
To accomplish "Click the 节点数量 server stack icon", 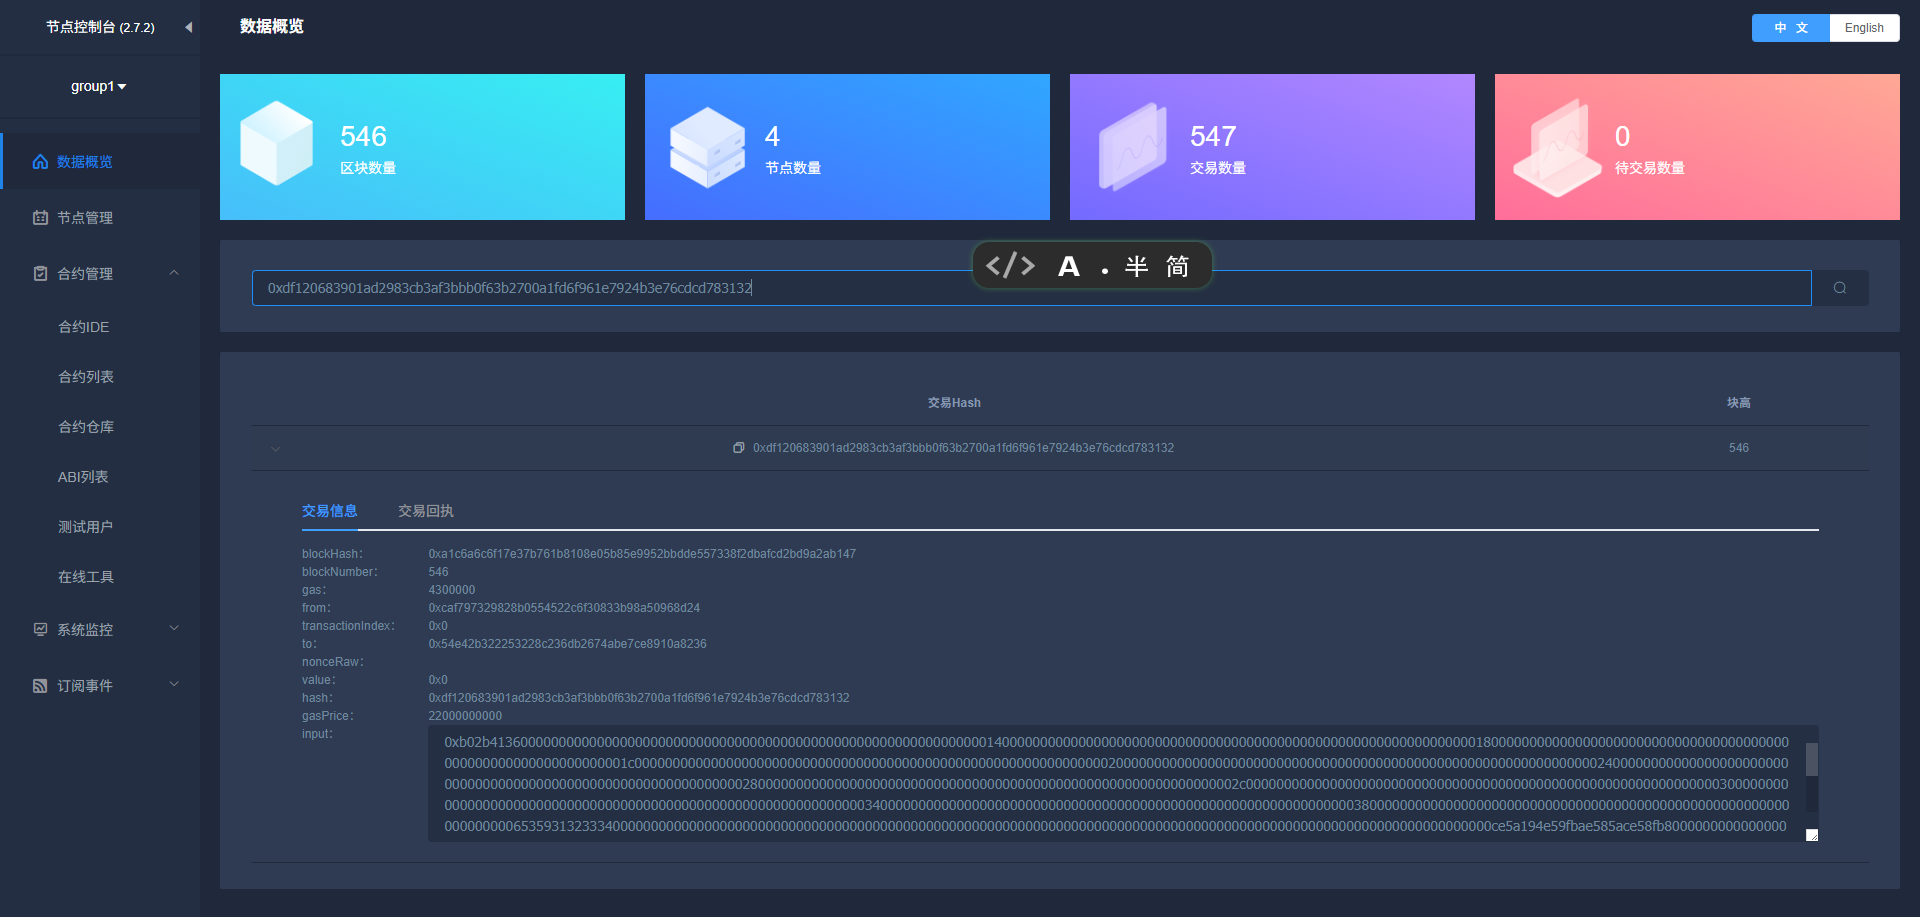I will click(708, 147).
